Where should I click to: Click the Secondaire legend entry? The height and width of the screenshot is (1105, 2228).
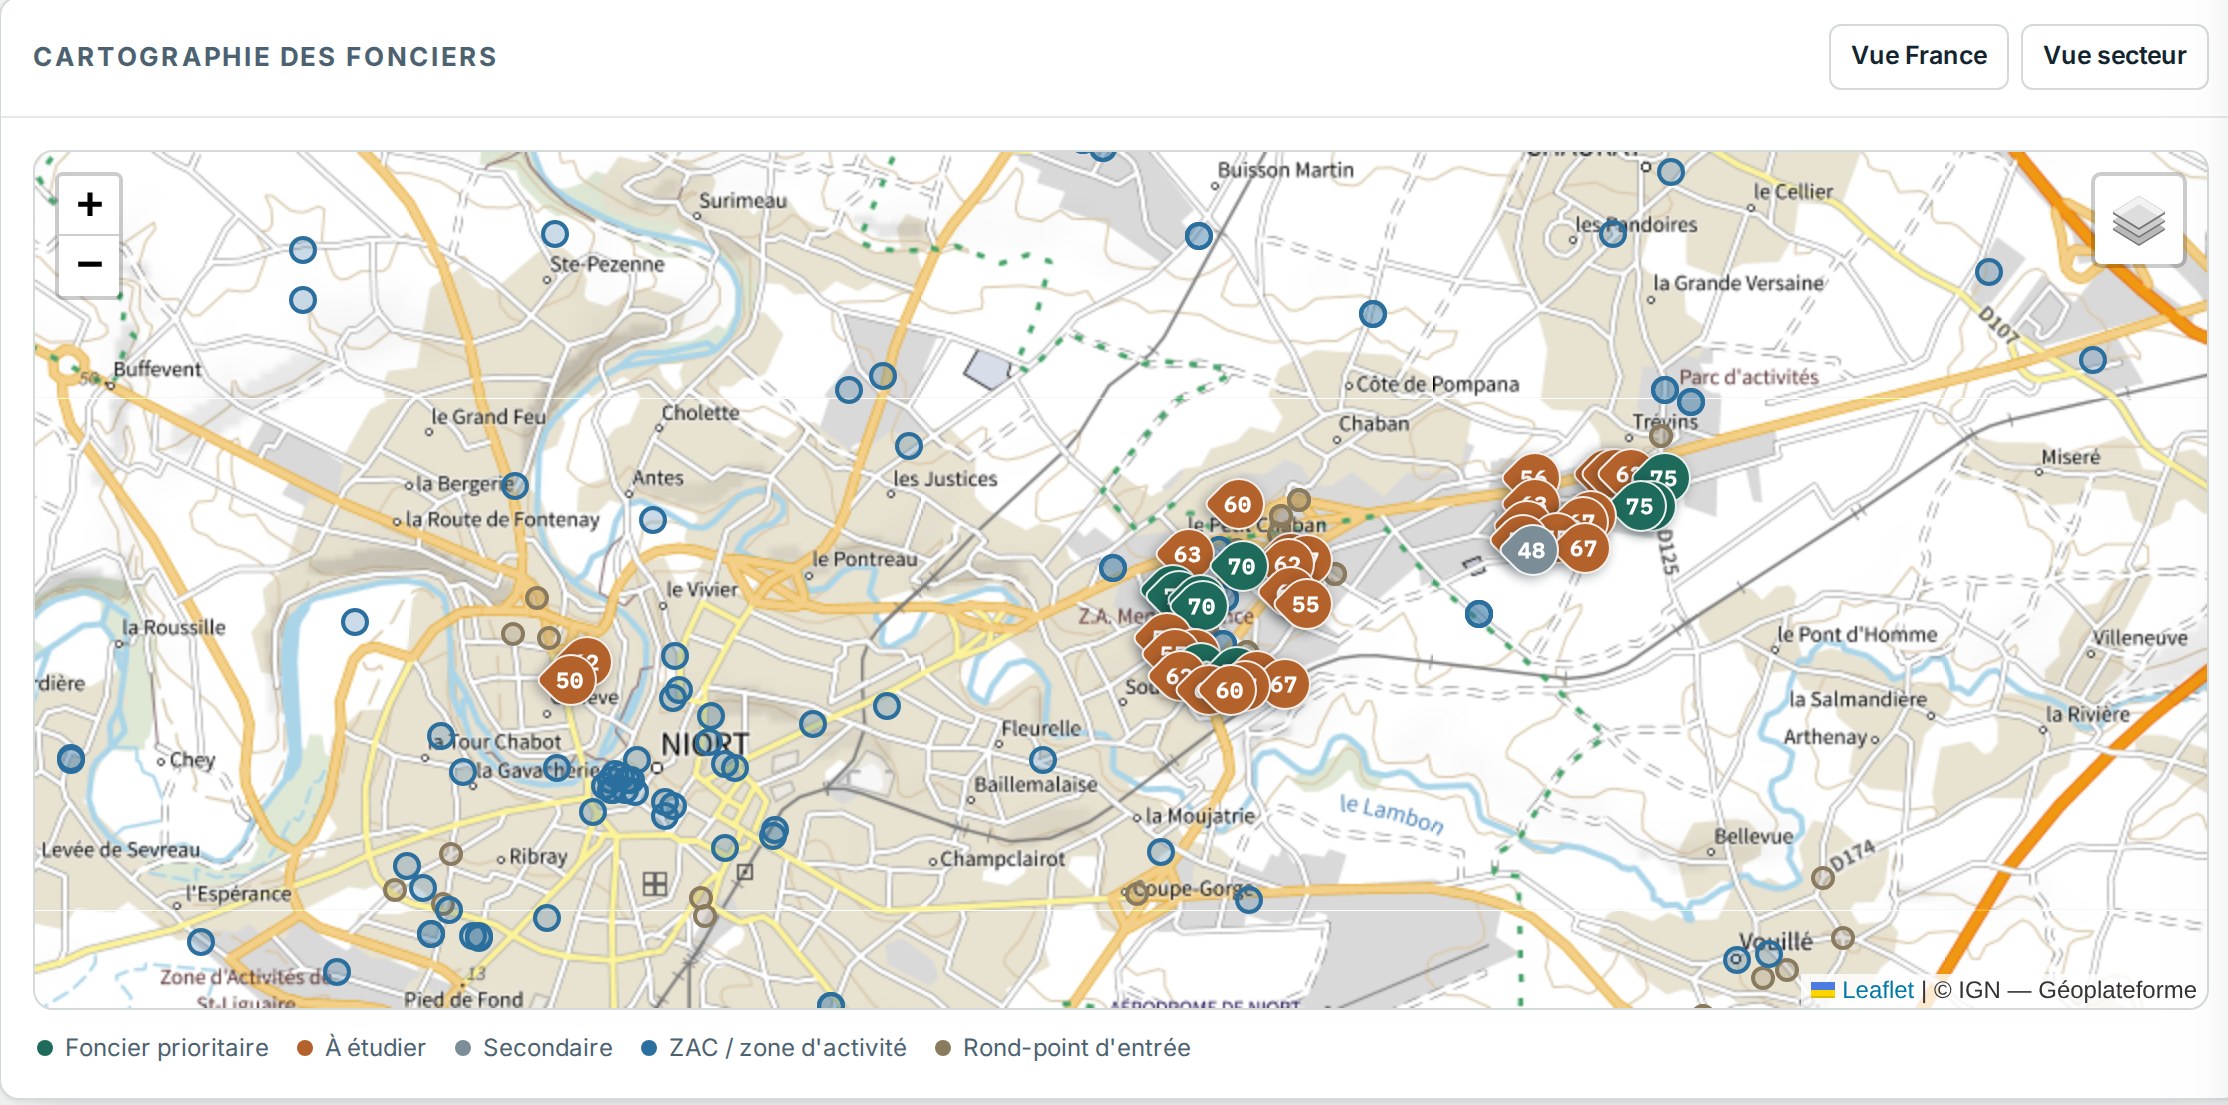point(534,1048)
